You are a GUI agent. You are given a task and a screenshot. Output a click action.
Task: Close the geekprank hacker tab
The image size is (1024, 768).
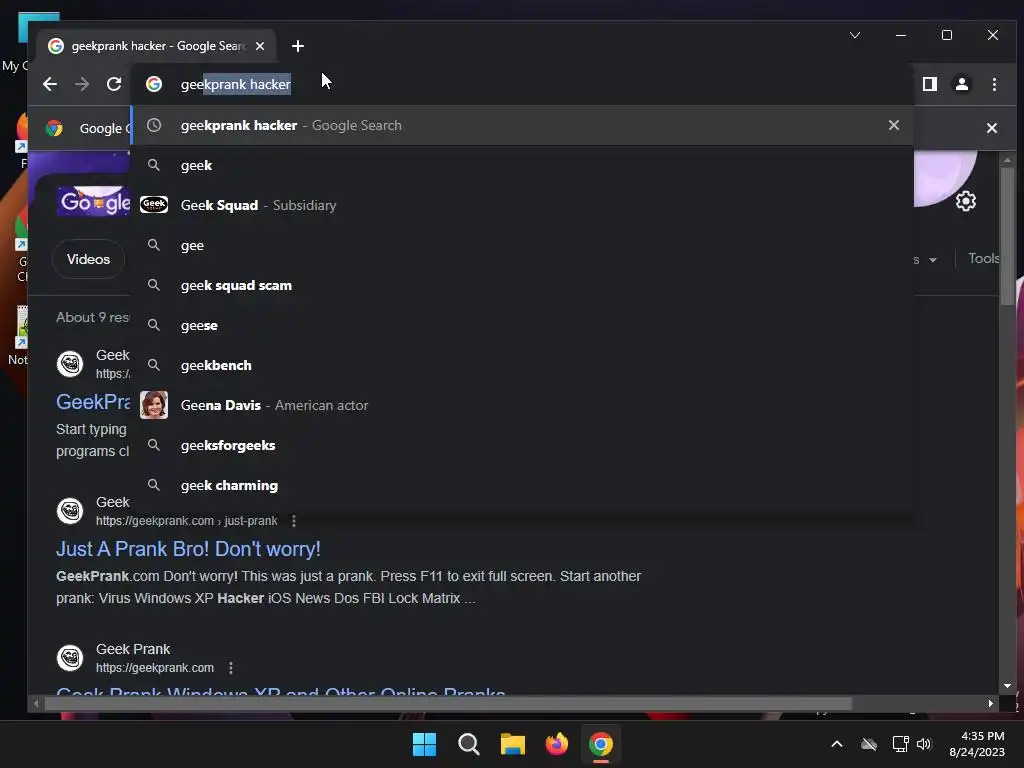click(260, 46)
